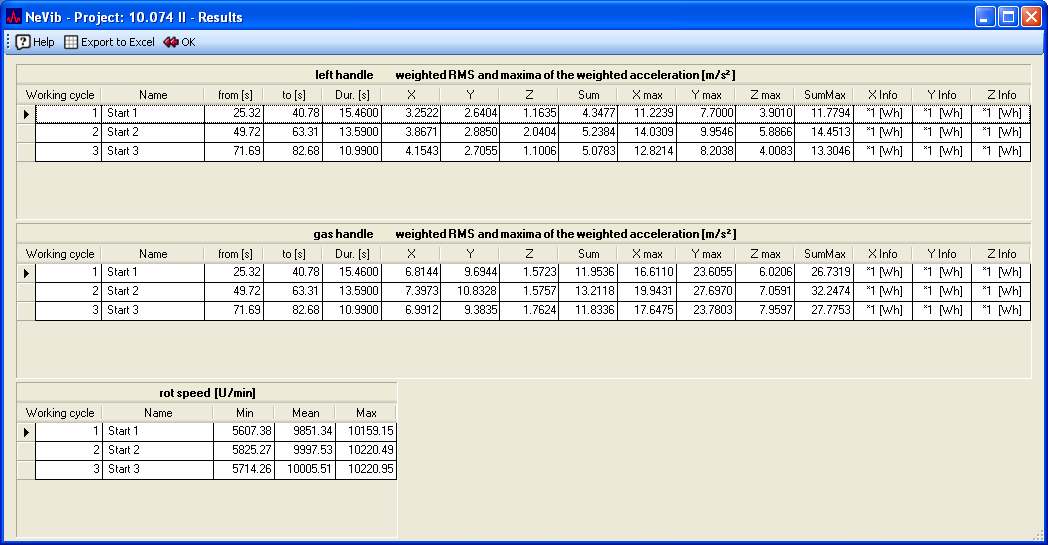The image size is (1048, 545).
Task: Close the NeVib Results window
Action: (1031, 16)
